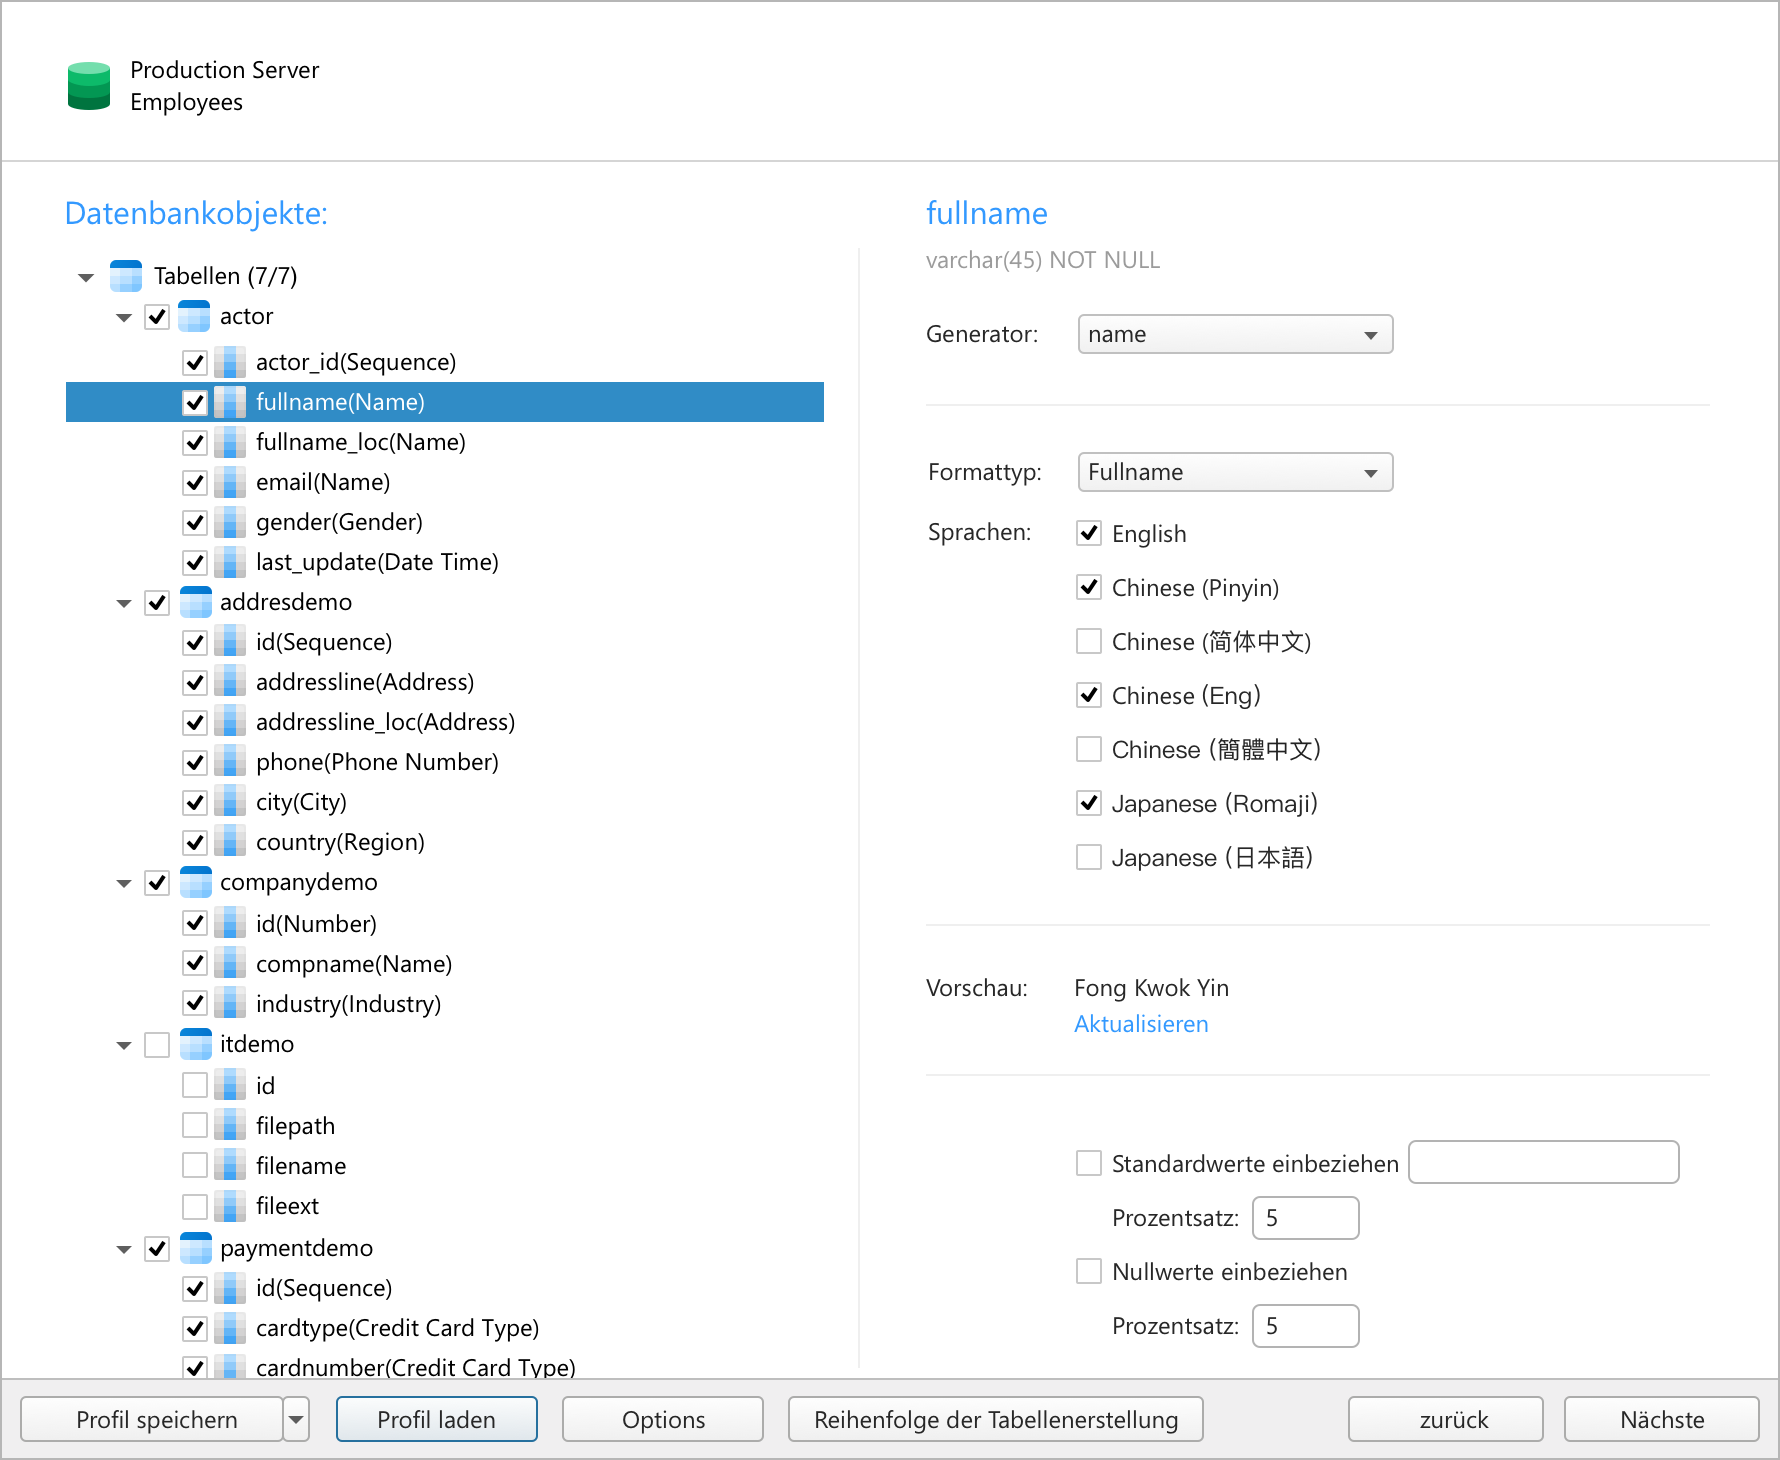The image size is (1780, 1460).
Task: Click column icon beside cardtype(Credit Card Type)
Action: pos(231,1328)
